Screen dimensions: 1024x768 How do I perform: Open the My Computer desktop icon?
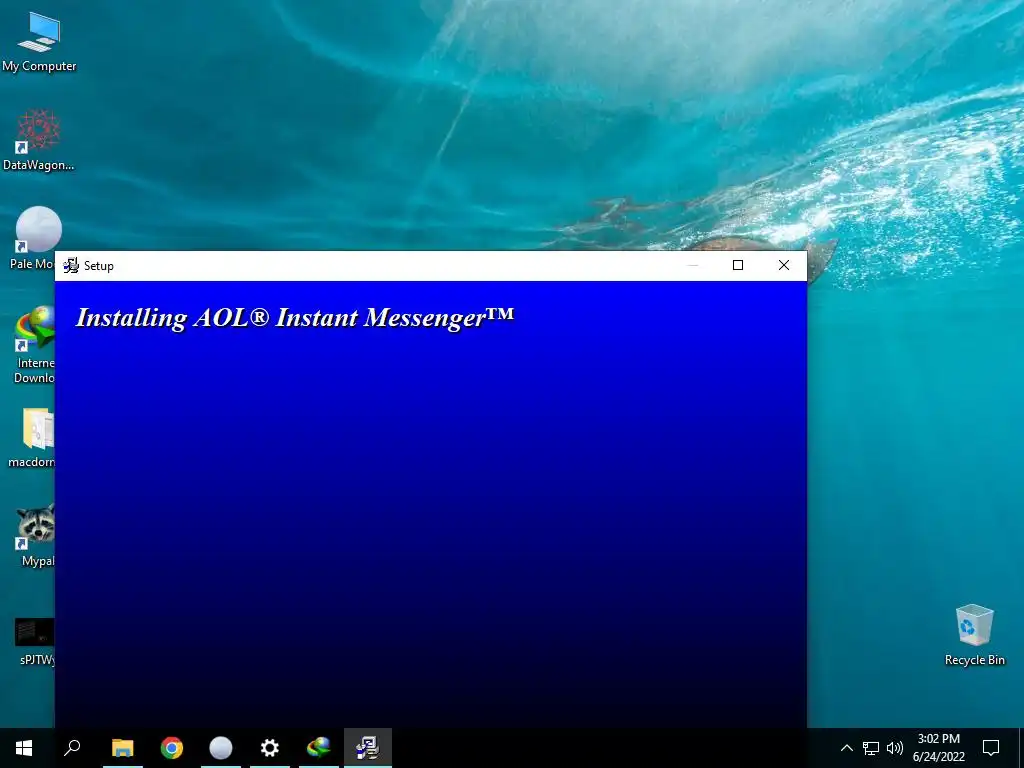[39, 42]
